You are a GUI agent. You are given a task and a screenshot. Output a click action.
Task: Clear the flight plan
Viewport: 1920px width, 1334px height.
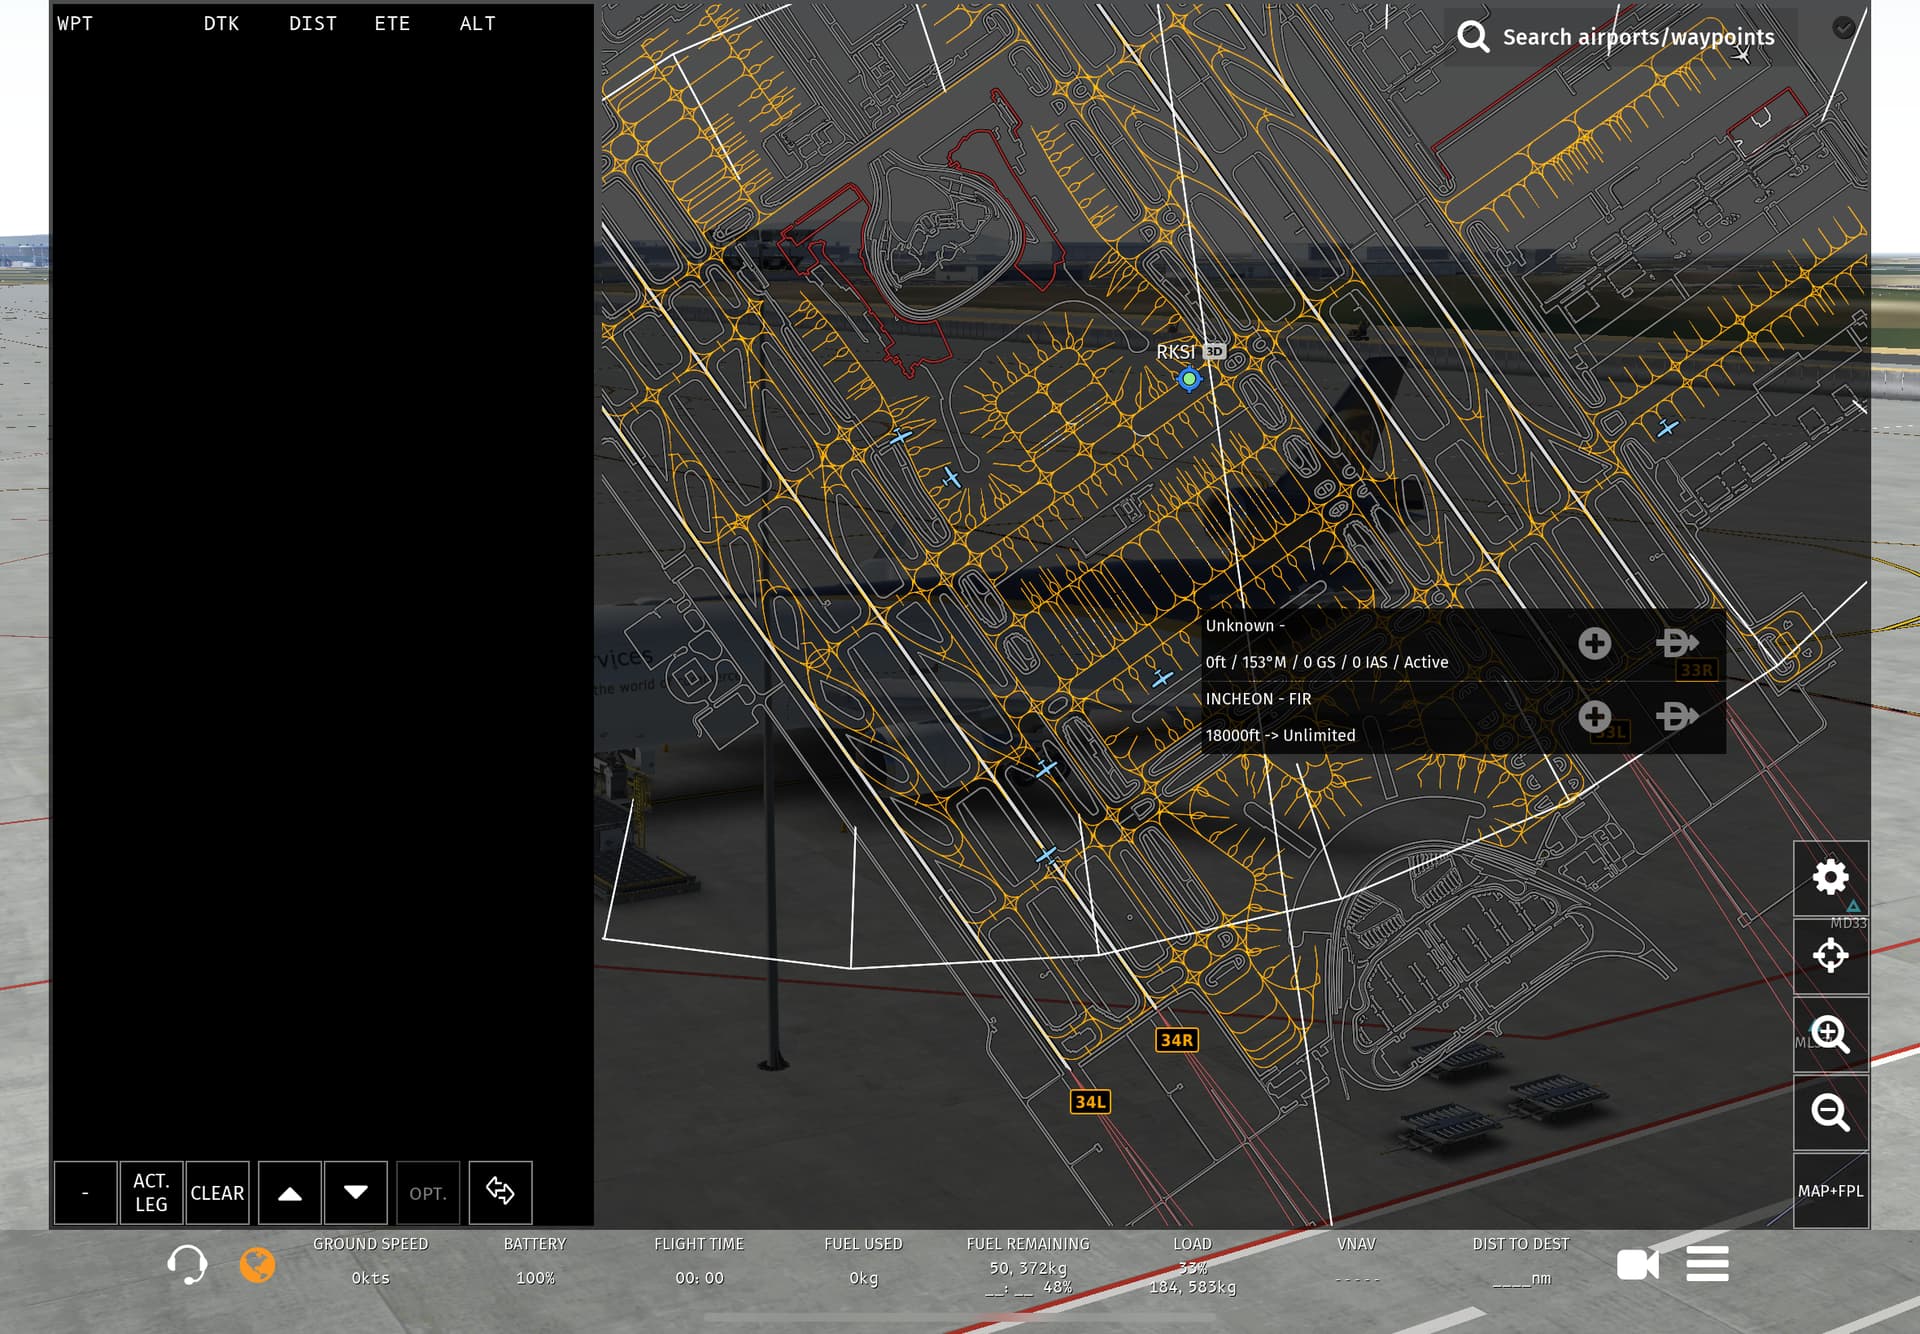217,1192
